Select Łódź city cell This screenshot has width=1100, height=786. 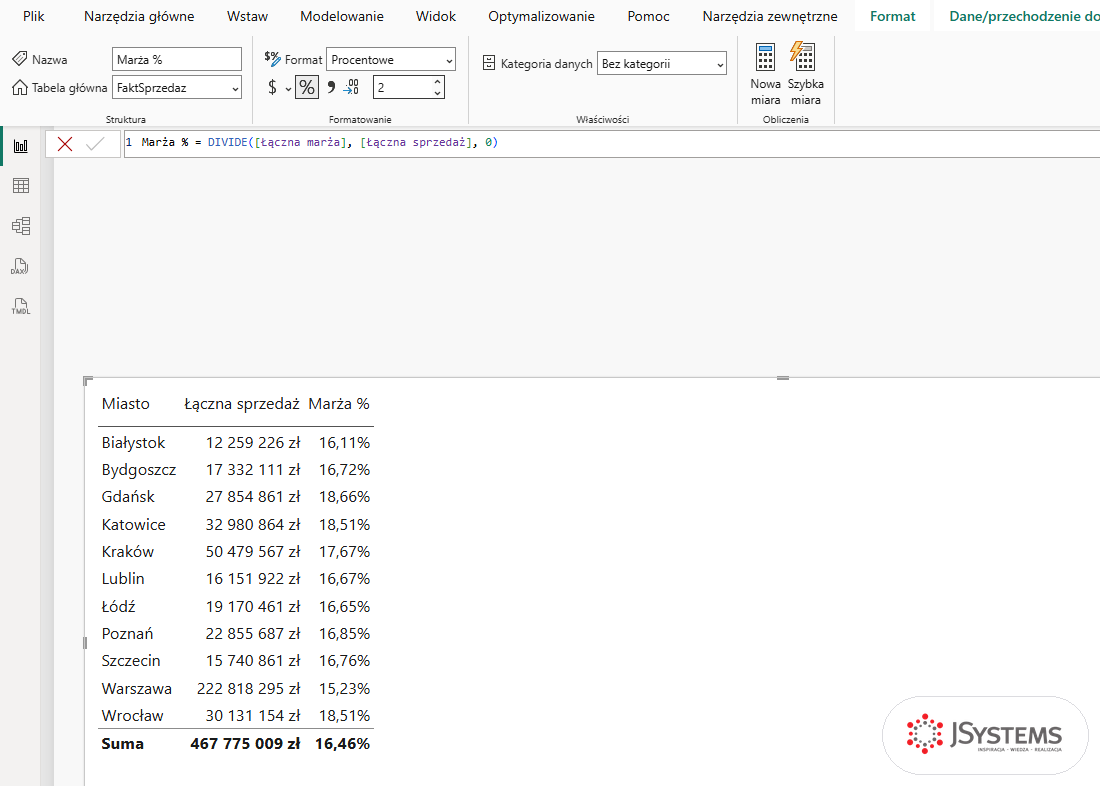pos(119,606)
